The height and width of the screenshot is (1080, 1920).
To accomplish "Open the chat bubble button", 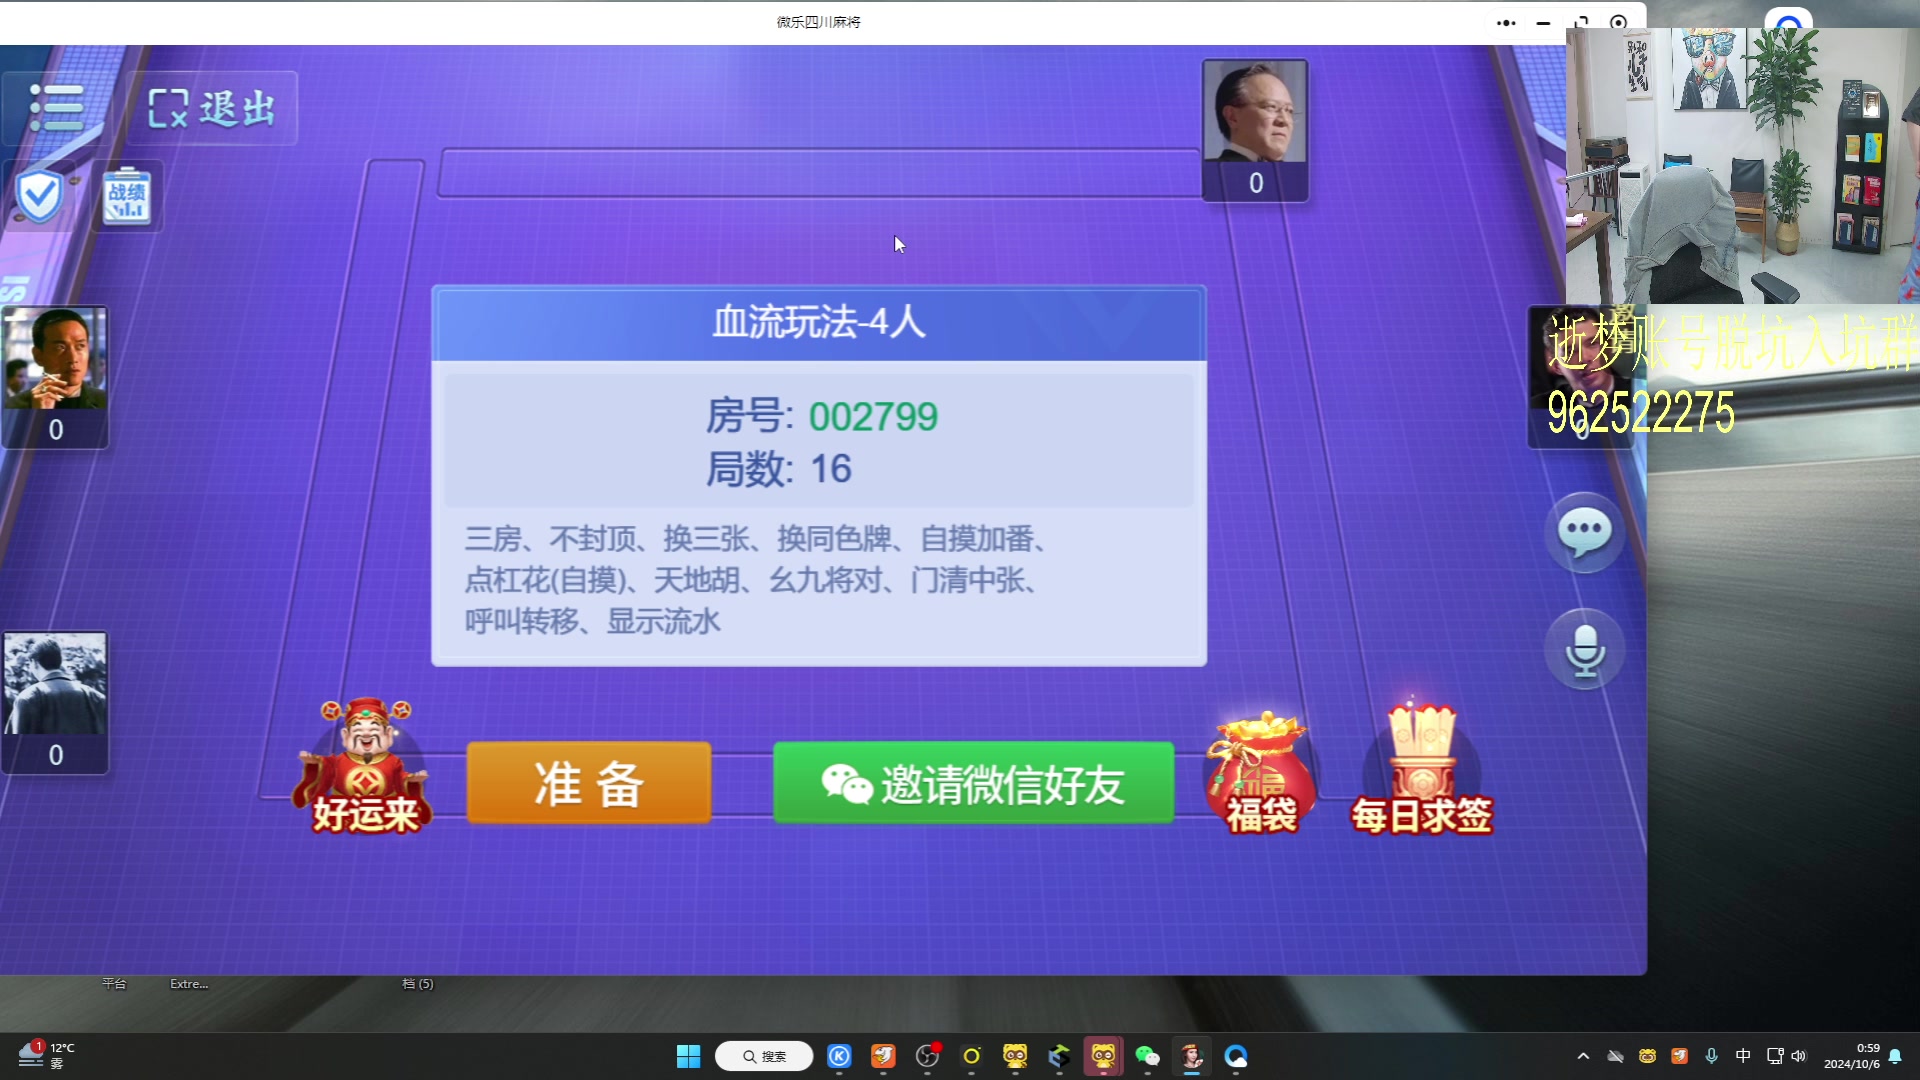I will click(1585, 532).
